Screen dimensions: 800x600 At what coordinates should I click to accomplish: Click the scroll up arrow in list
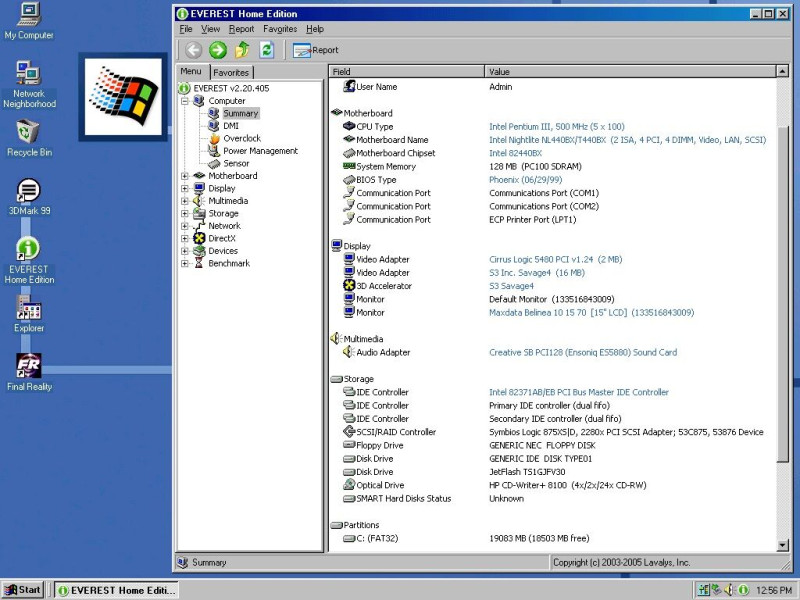[782, 71]
